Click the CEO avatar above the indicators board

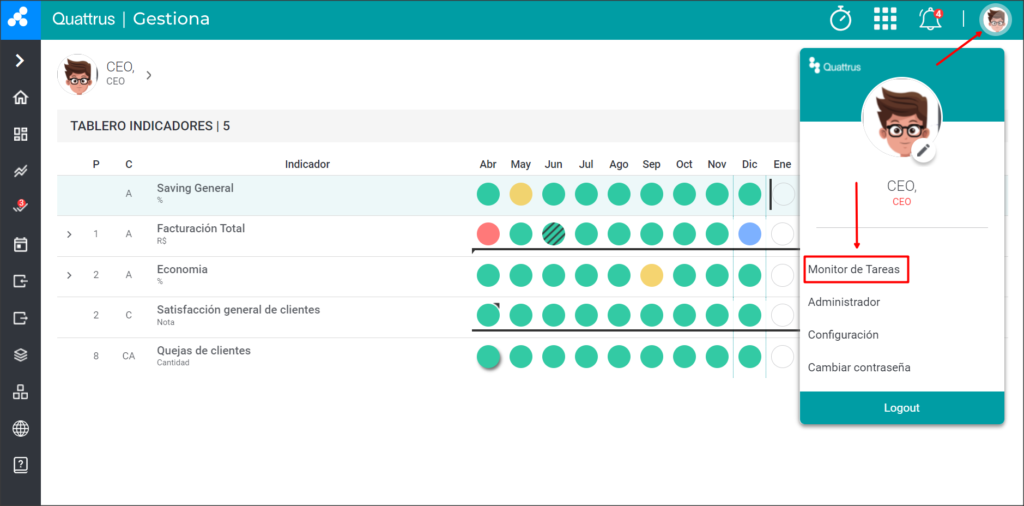tap(78, 74)
